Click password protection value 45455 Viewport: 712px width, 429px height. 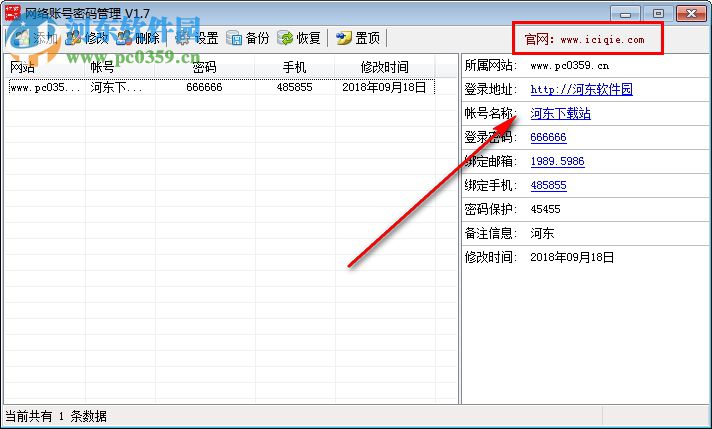tap(545, 209)
